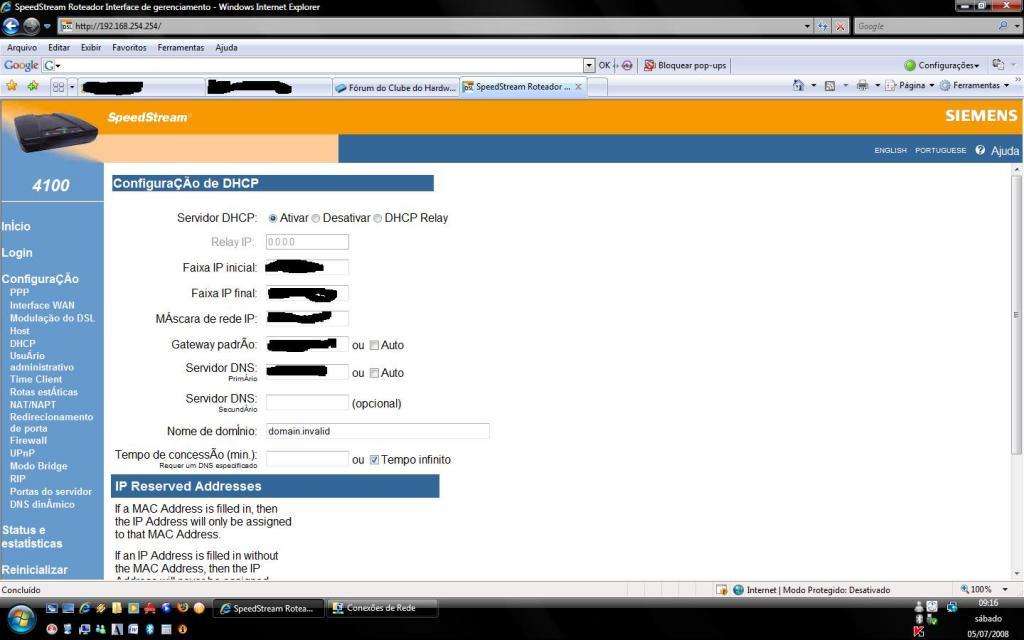Screen dimensions: 1024x640
Task: Open the Quick Tabs grid icon
Action: 59,86
